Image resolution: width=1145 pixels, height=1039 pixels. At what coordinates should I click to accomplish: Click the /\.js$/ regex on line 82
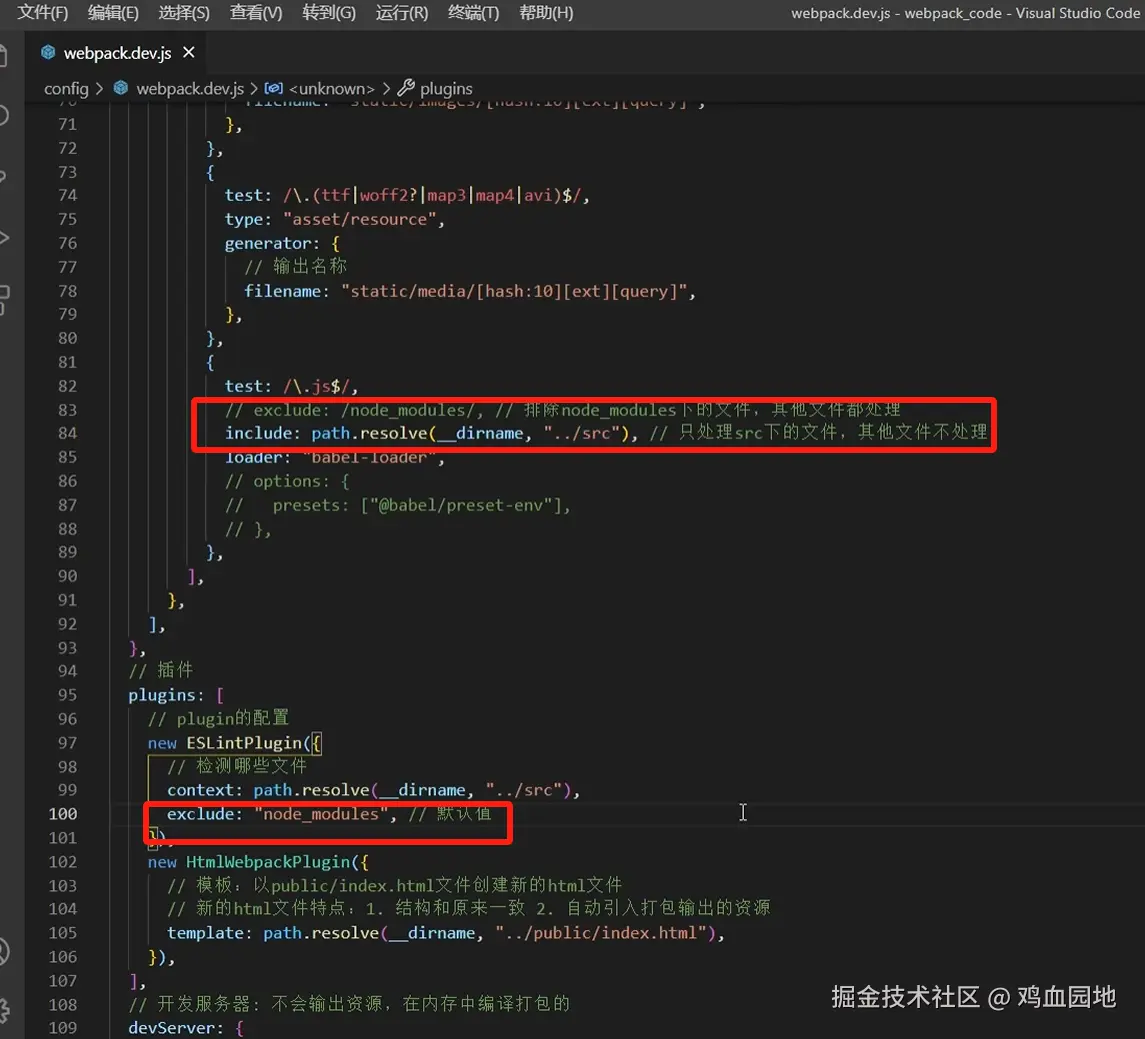coord(316,386)
